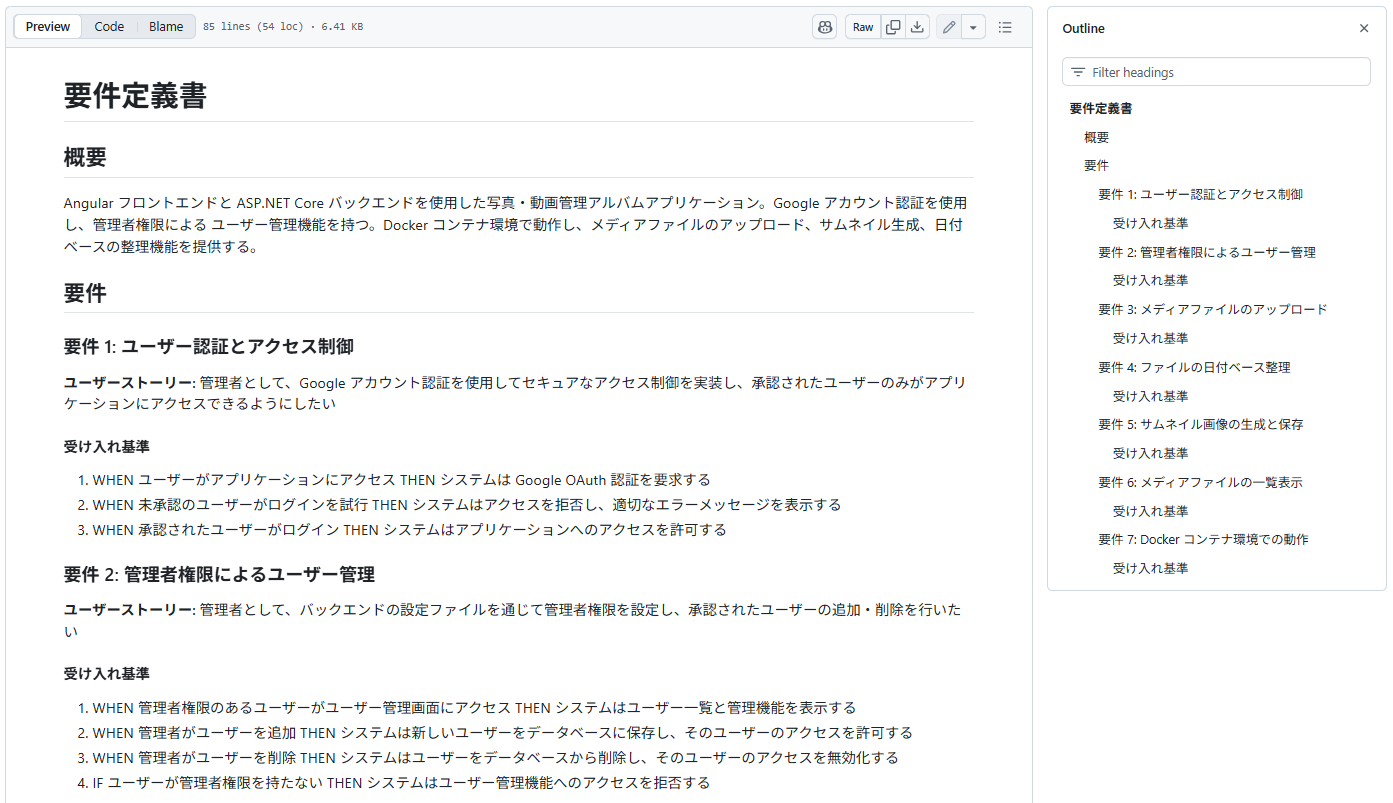Download the raw file icon
Image resolution: width=1393 pixels, height=803 pixels.
pos(917,27)
